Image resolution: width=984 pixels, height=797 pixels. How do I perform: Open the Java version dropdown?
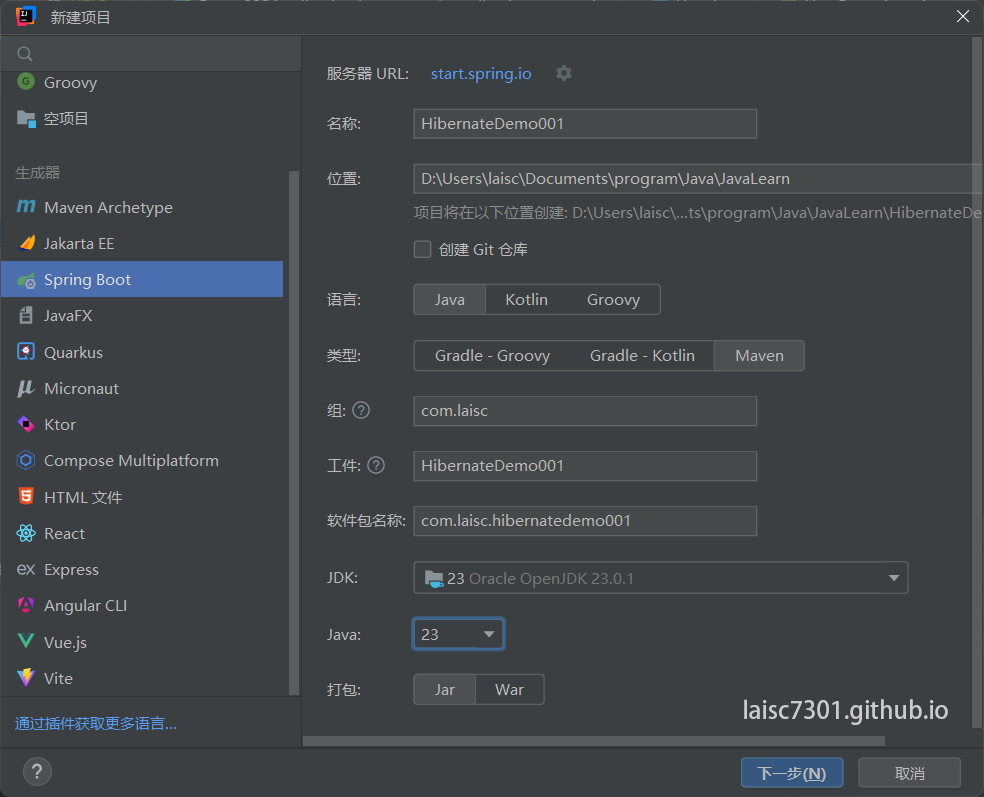(489, 633)
